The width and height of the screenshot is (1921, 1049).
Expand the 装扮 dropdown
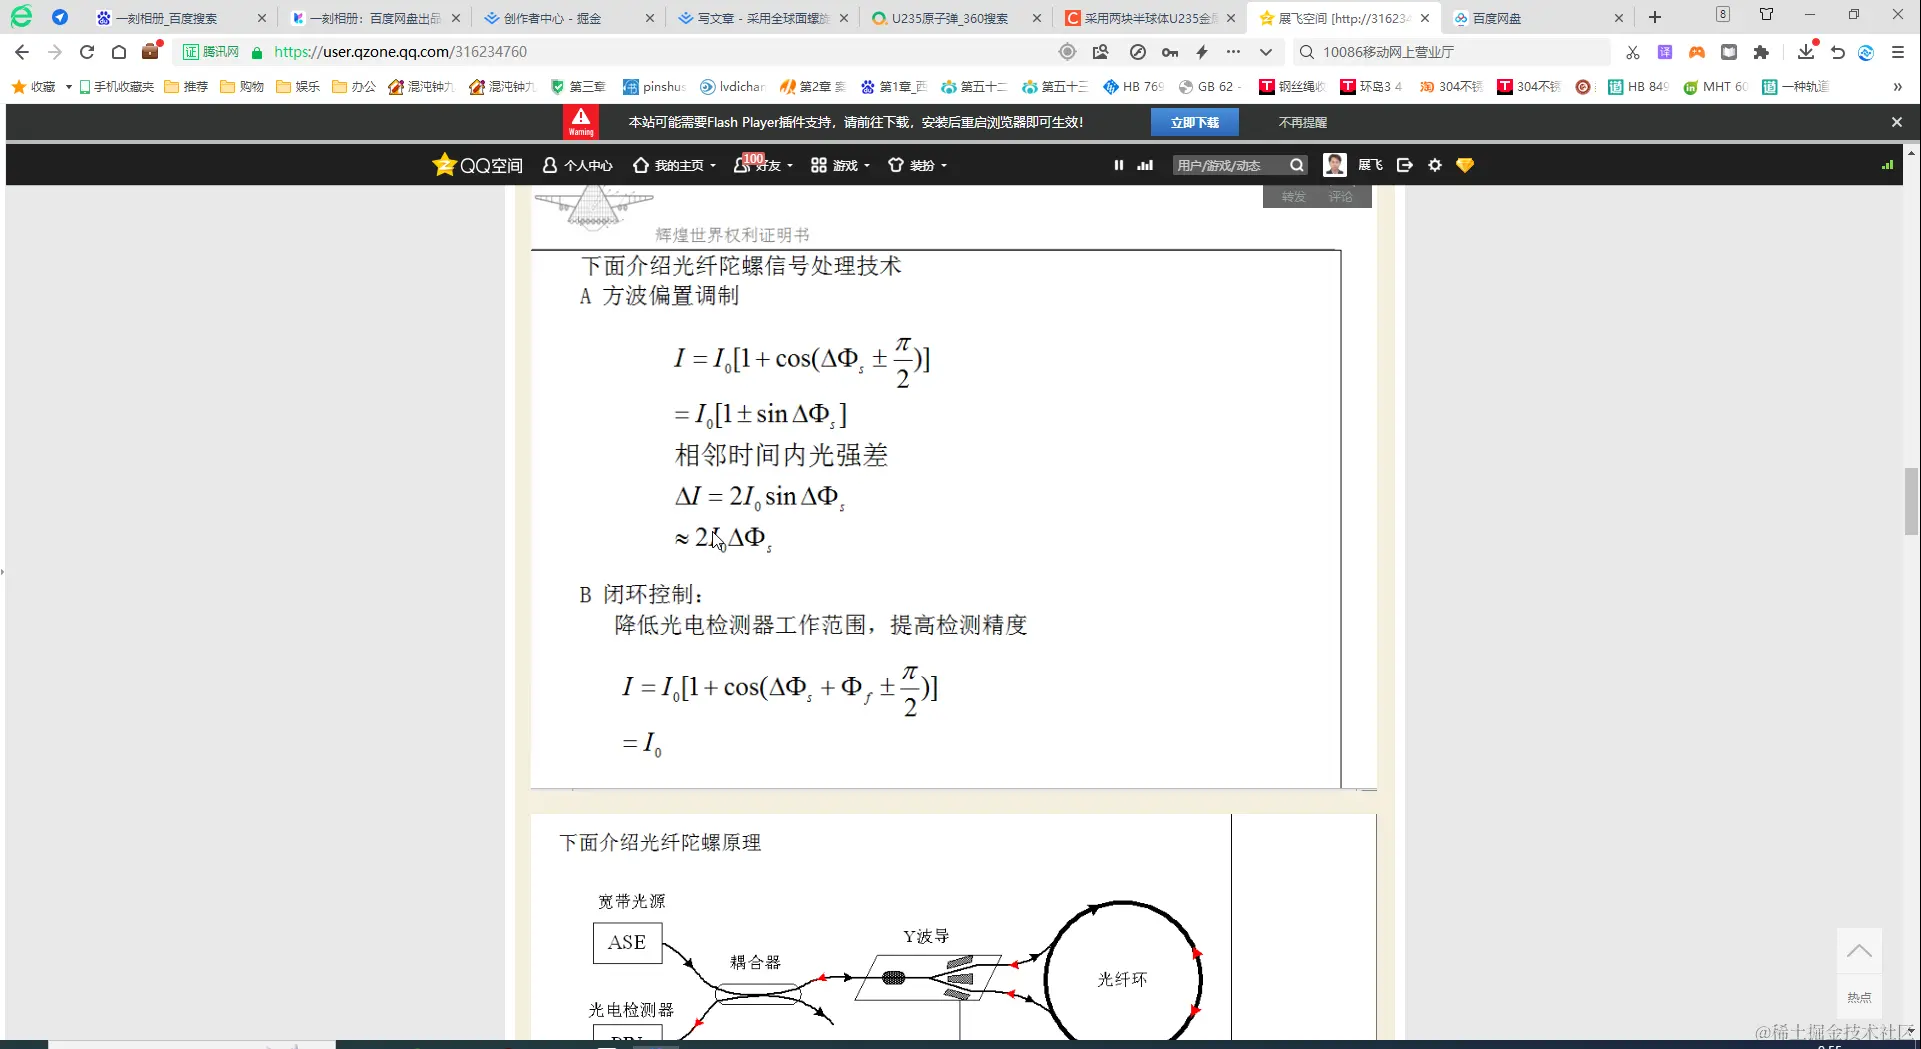(924, 165)
